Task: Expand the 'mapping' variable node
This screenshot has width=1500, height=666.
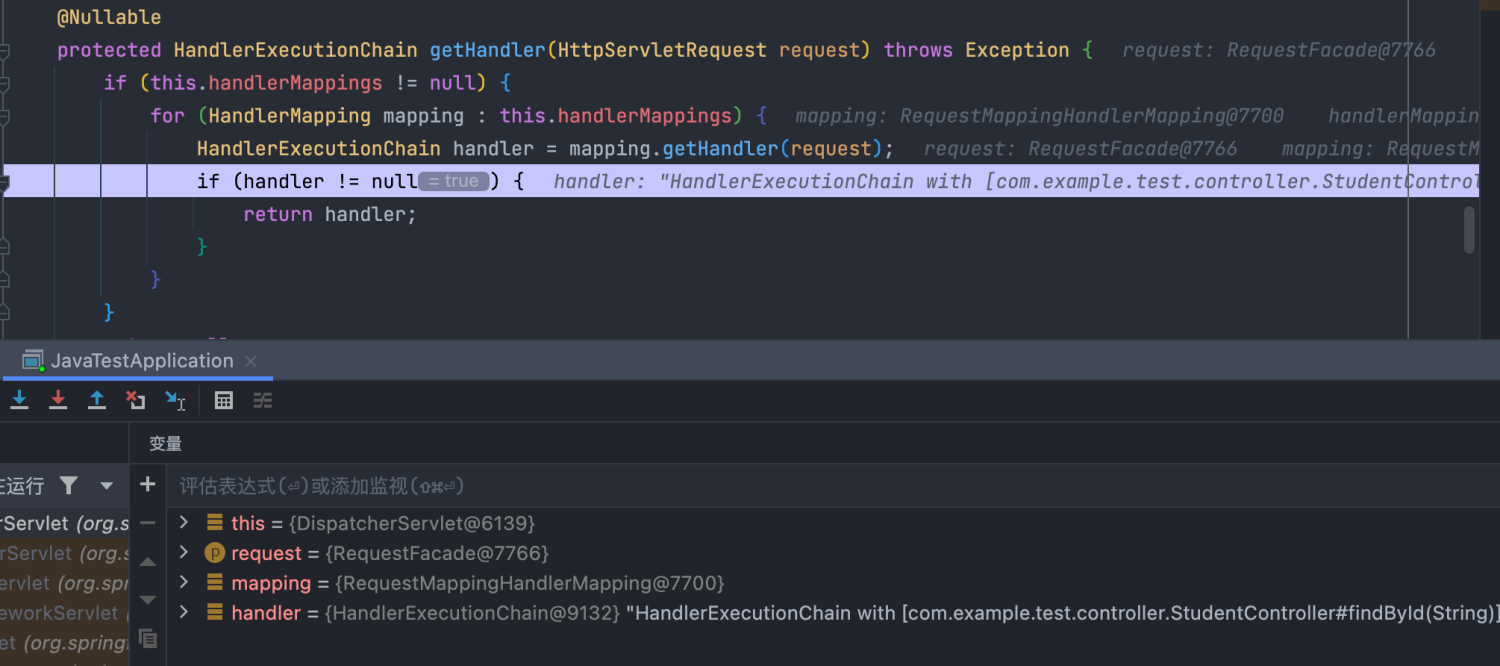Action: pyautogui.click(x=184, y=582)
